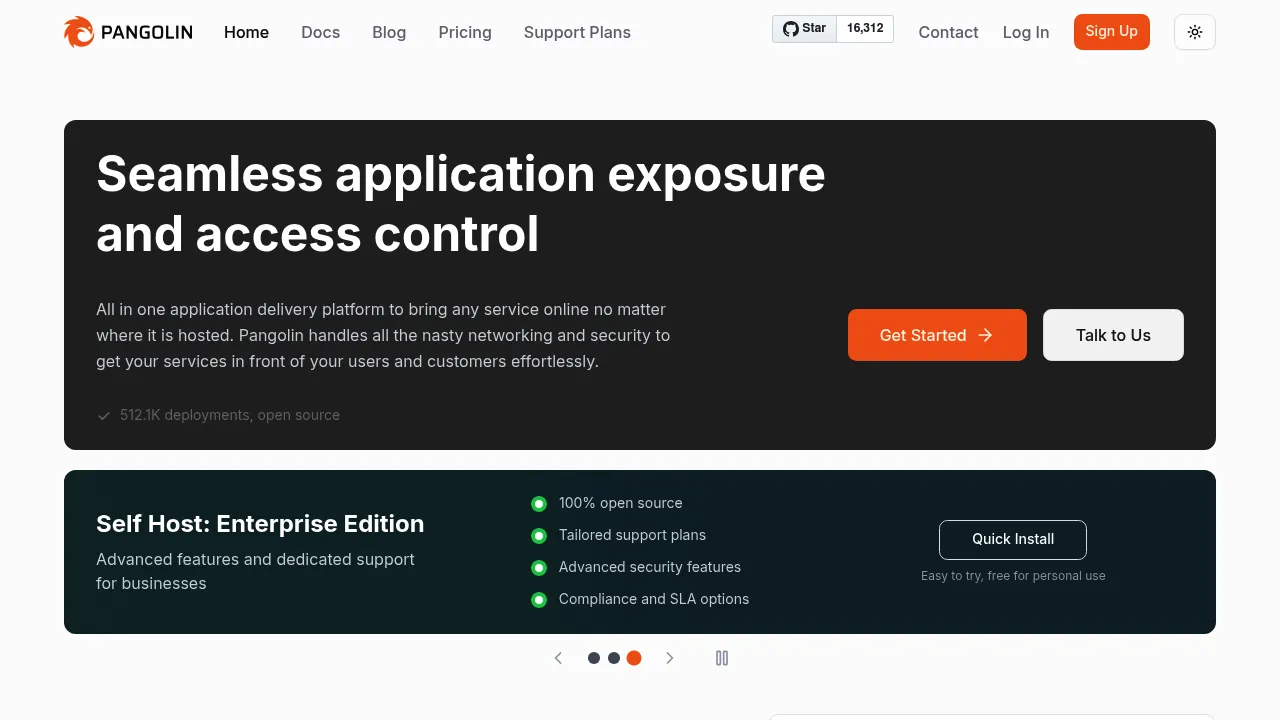Select the first carousel dot

point(594,658)
